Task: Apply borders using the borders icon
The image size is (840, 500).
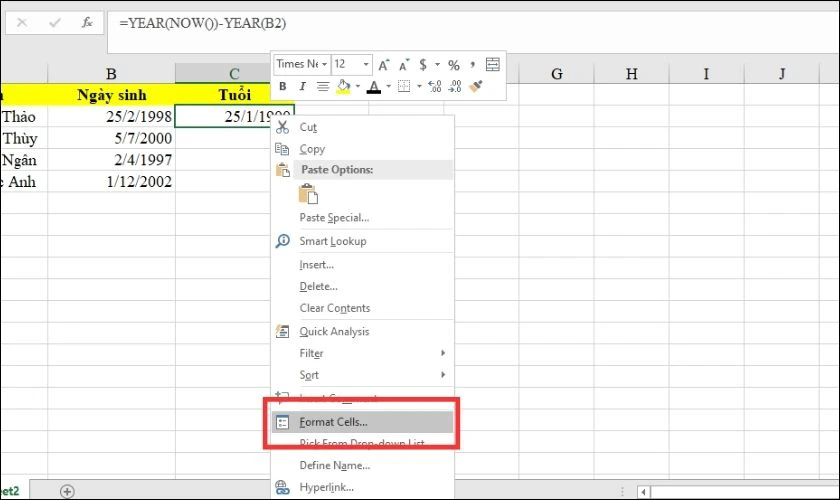Action: click(404, 86)
